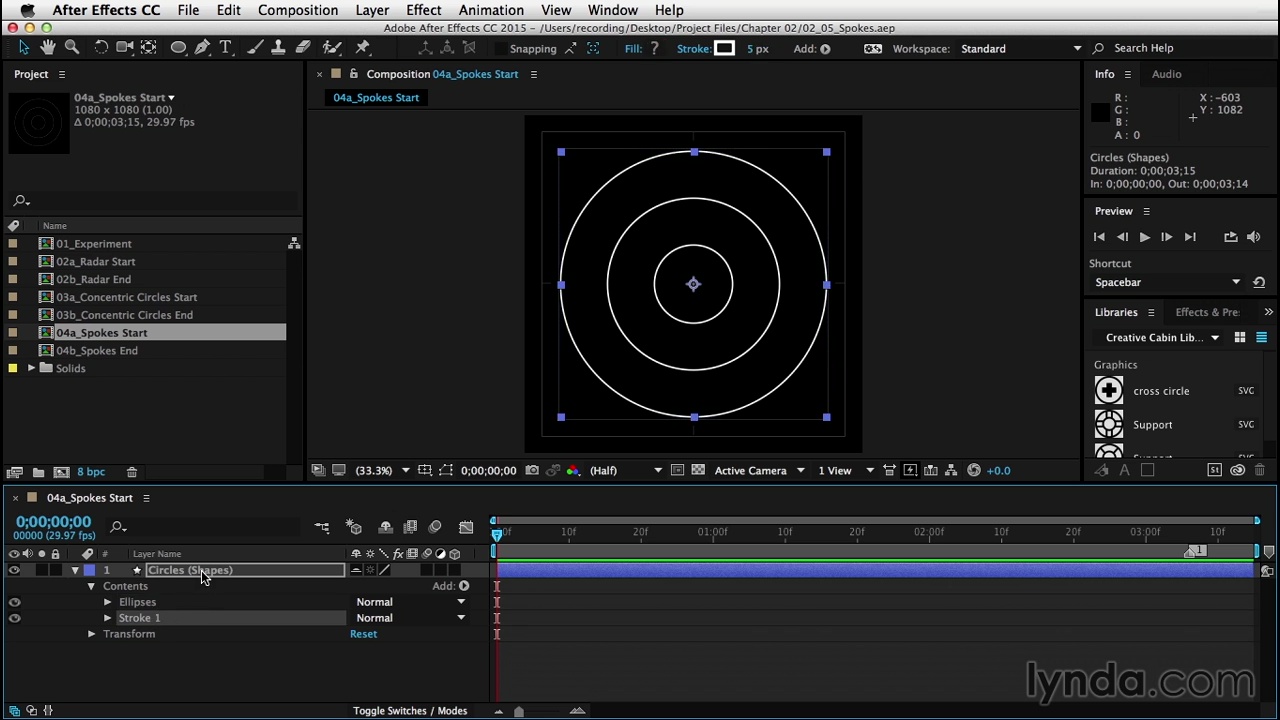Hide the Circles (Shapes) layer
Viewport: 1280px width, 720px height.
[14, 570]
